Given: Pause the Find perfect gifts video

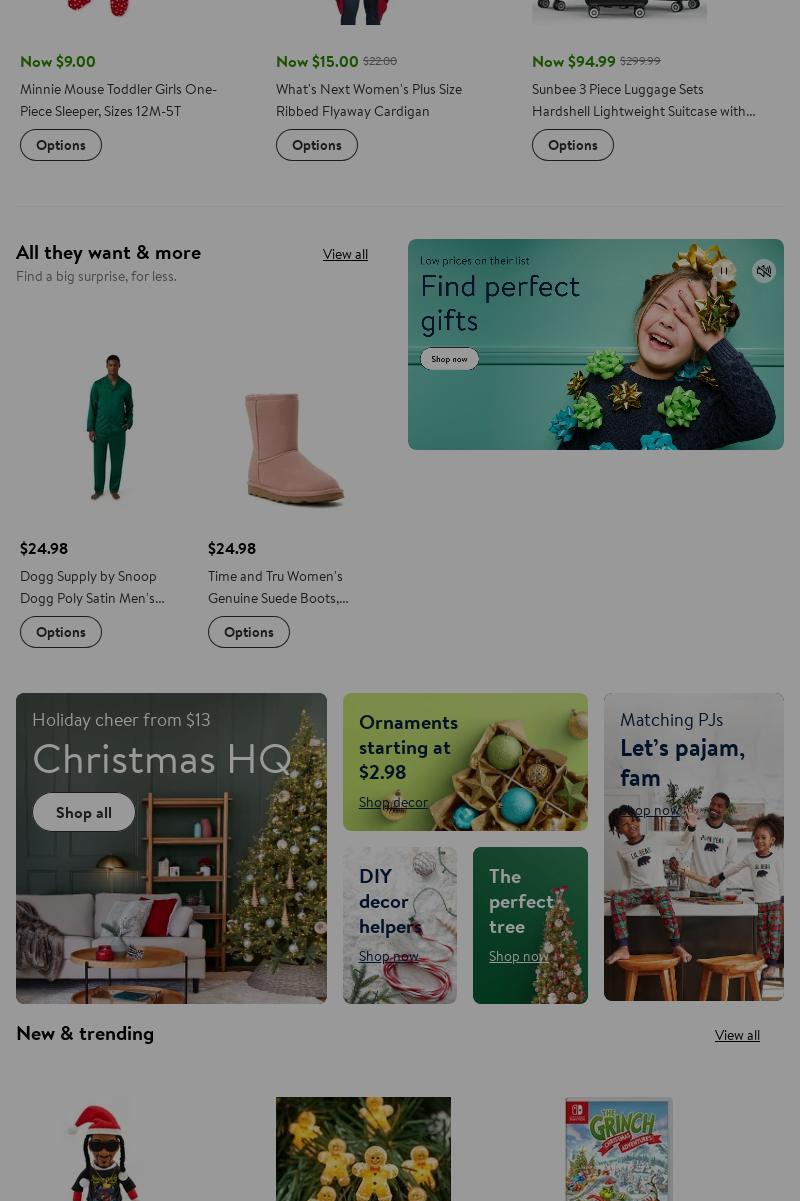Looking at the screenshot, I should point(724,271).
